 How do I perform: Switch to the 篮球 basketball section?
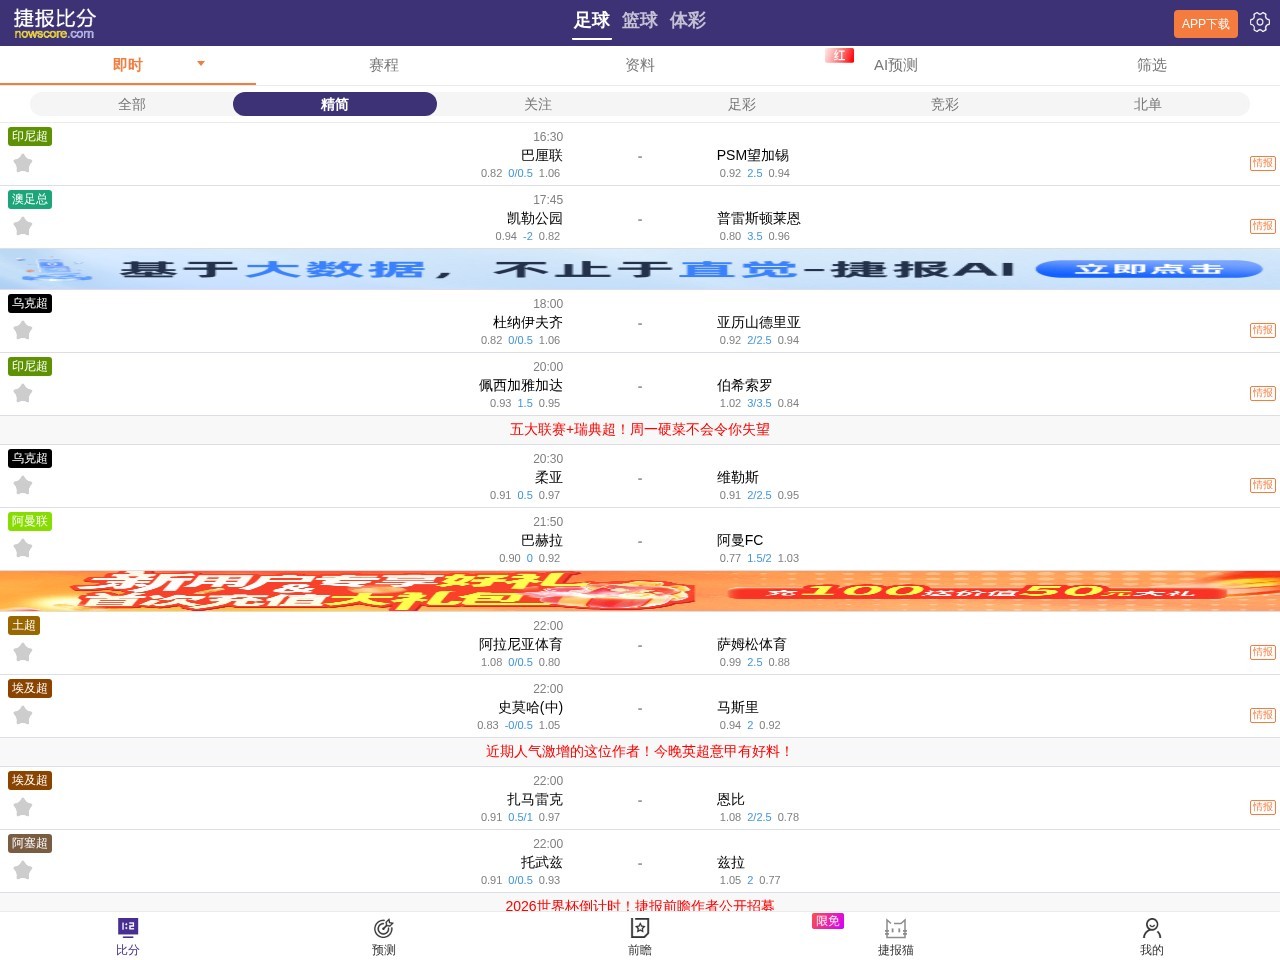click(x=639, y=19)
